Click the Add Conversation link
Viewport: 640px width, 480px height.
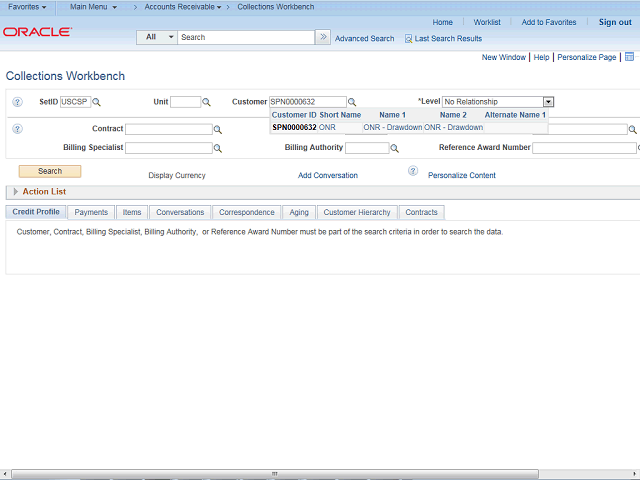pyautogui.click(x=328, y=176)
